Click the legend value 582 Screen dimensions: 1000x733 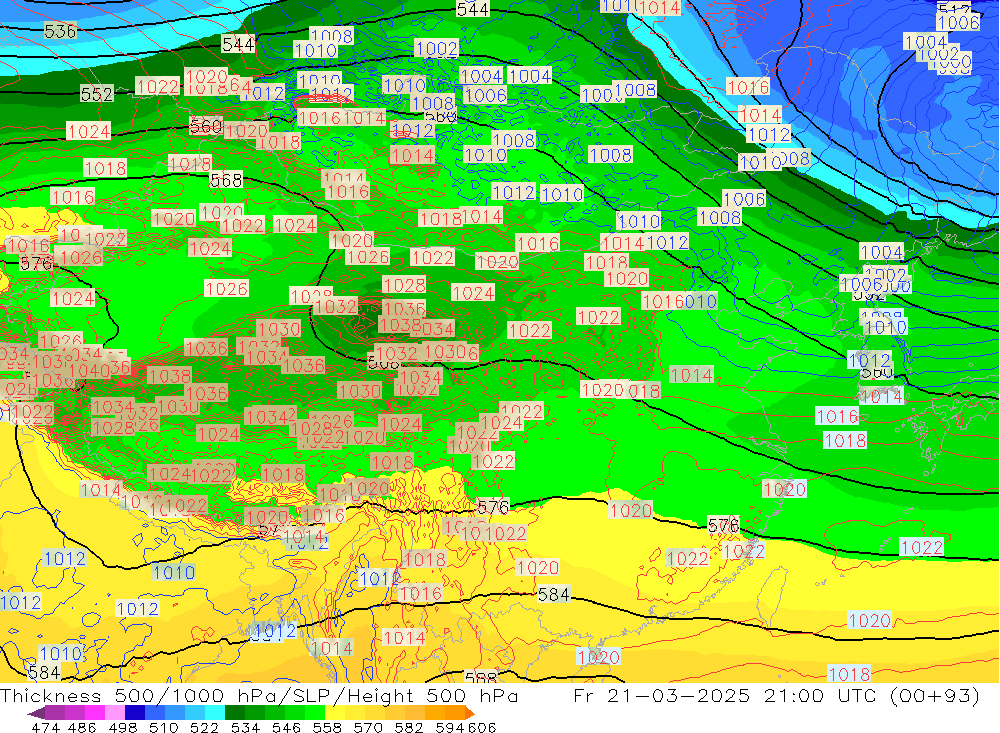coord(409,727)
